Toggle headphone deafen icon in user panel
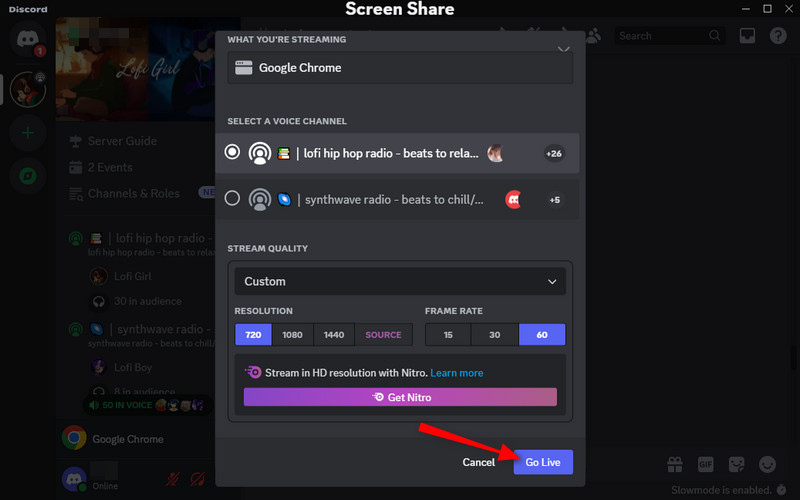Image resolution: width=800 pixels, height=500 pixels. pyautogui.click(x=197, y=479)
